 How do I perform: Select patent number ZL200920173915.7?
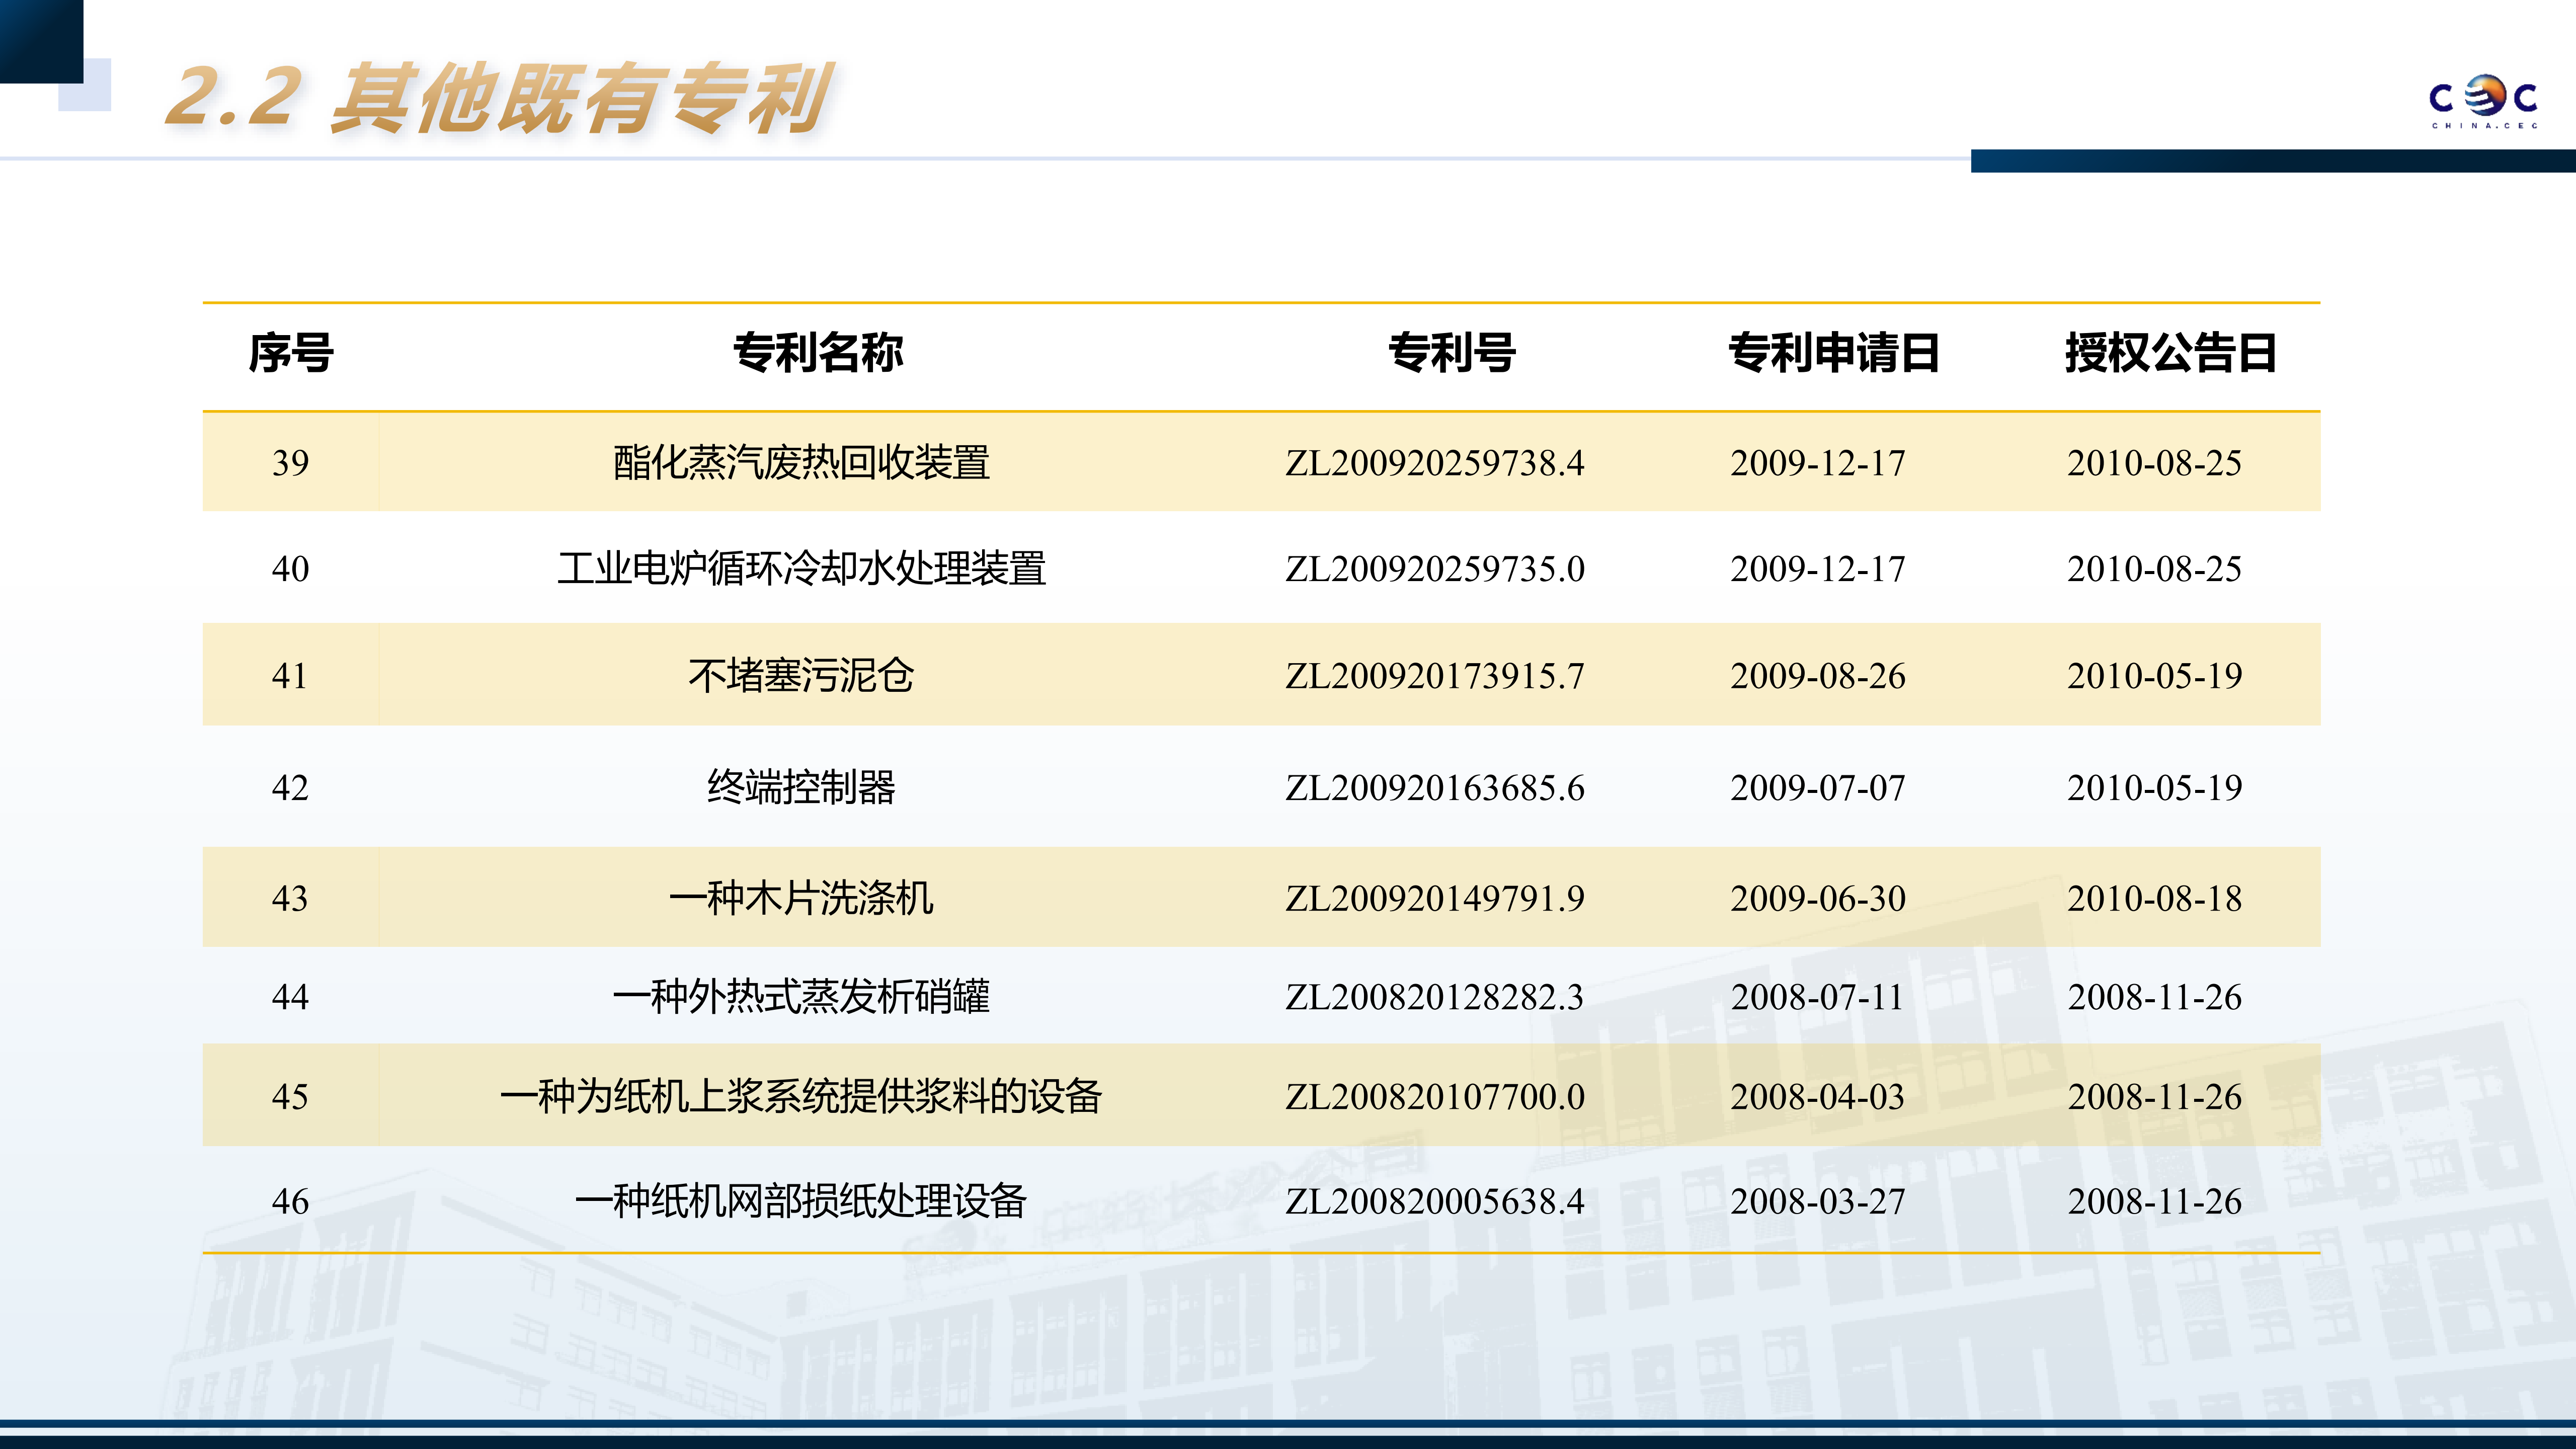[1434, 676]
